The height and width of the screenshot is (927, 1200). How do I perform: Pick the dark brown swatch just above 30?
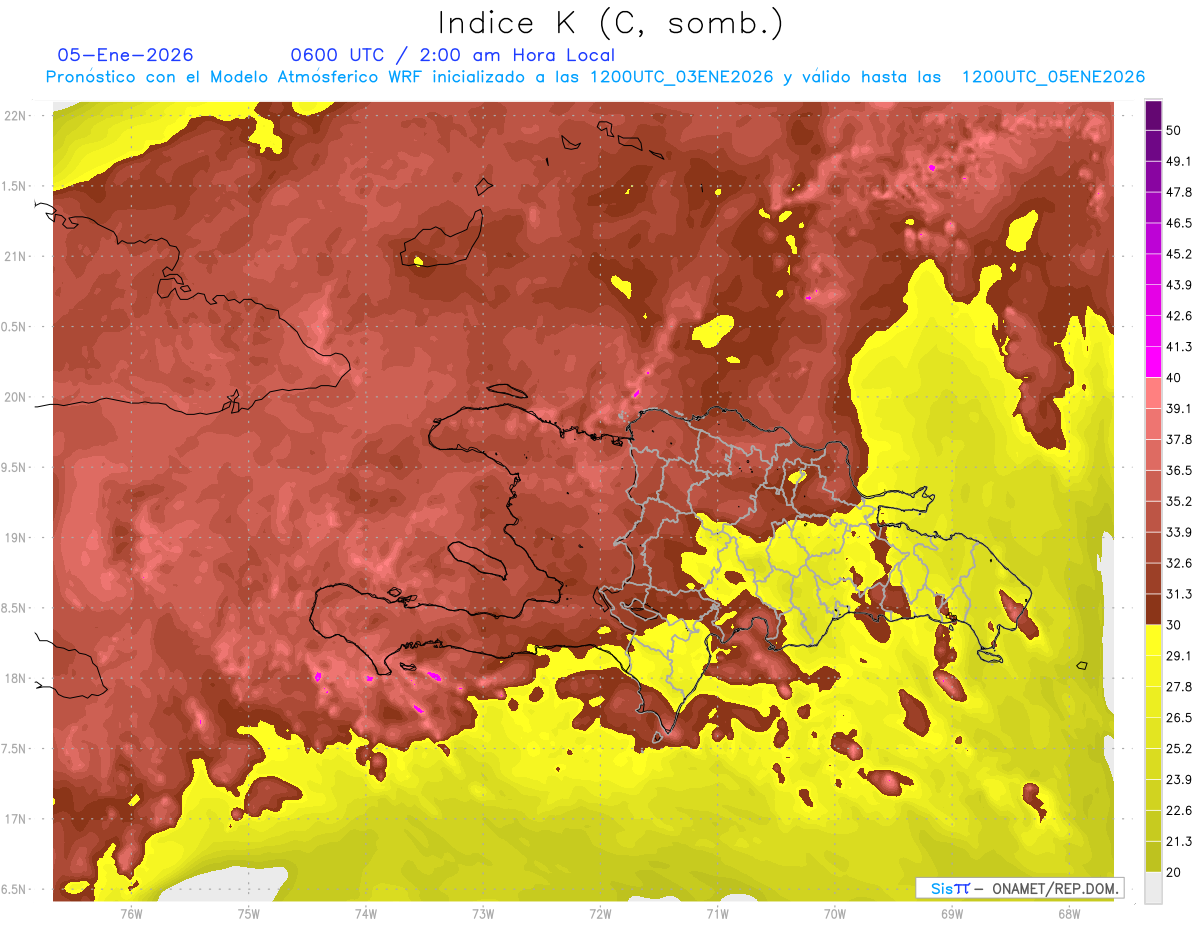pos(1153,609)
